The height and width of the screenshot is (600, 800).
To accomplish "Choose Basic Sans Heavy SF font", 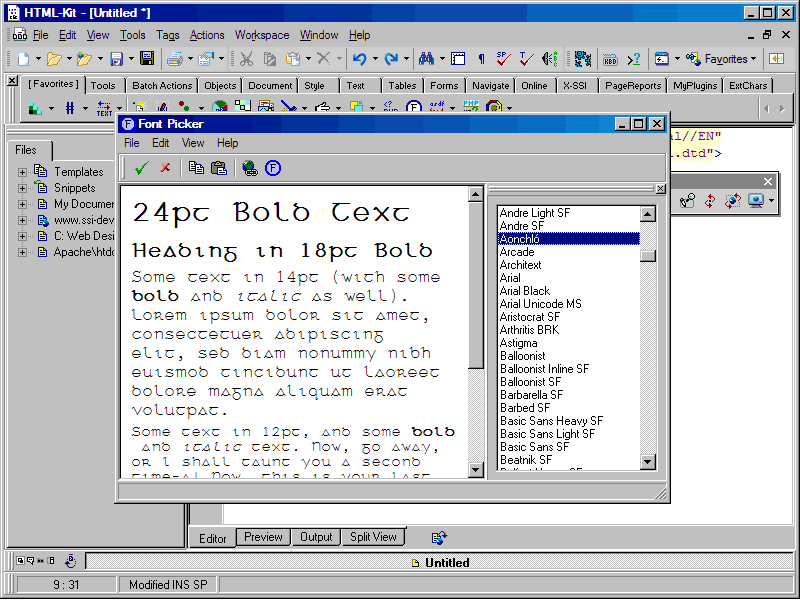I will pos(568,421).
